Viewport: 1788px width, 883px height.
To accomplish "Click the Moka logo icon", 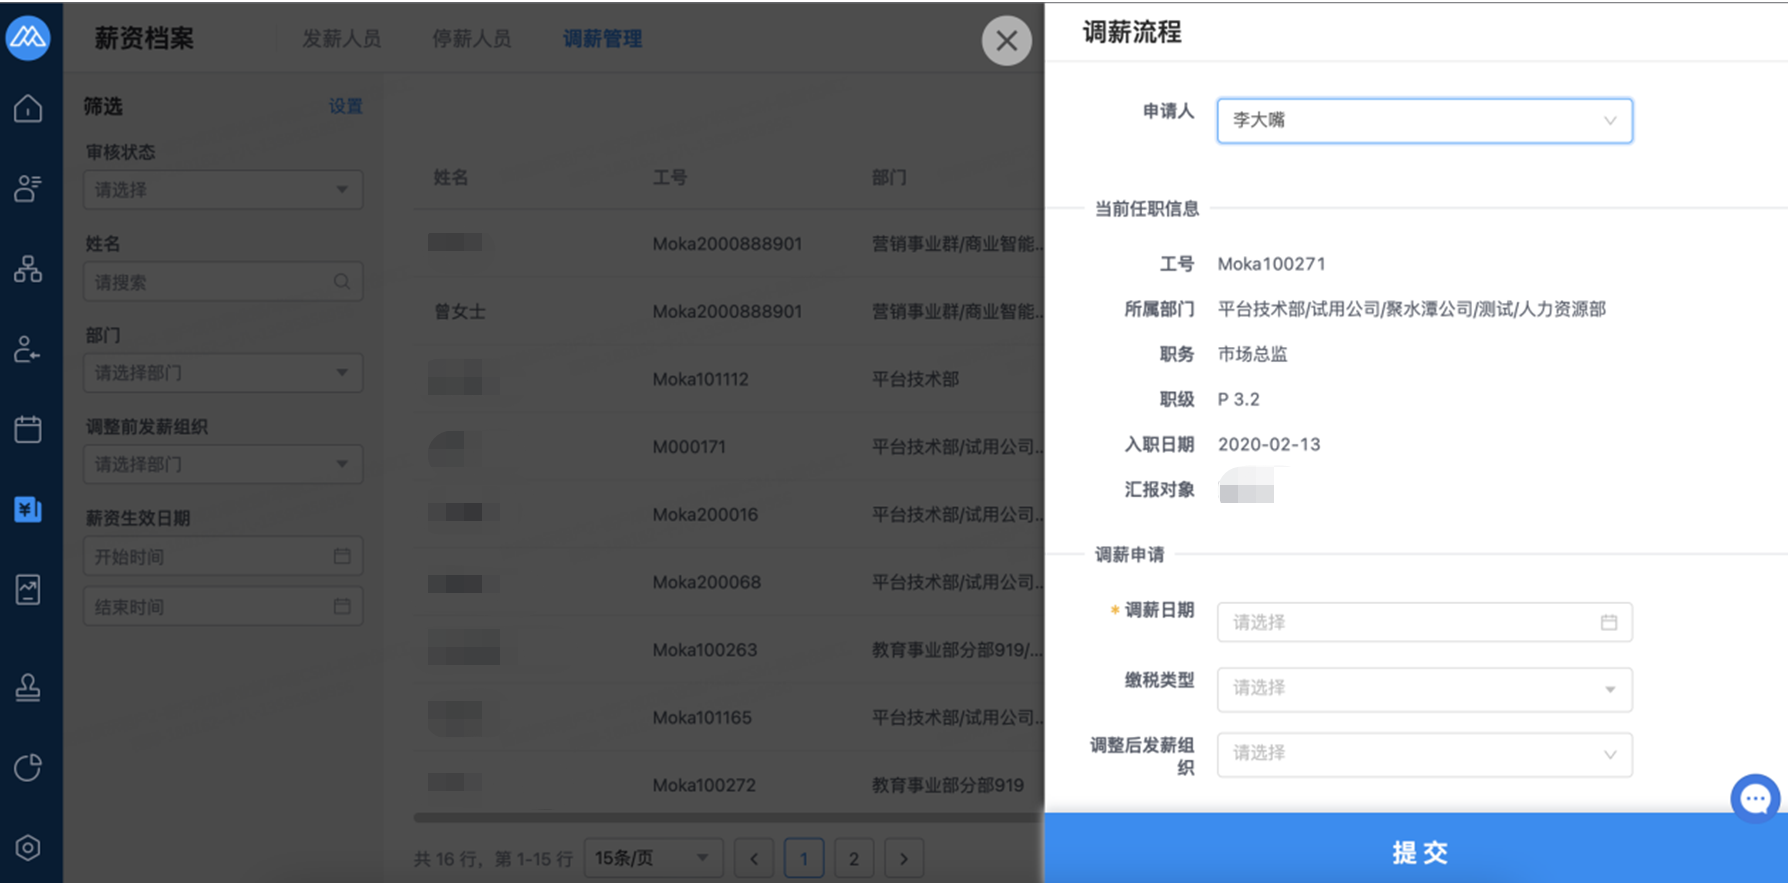I will [28, 38].
